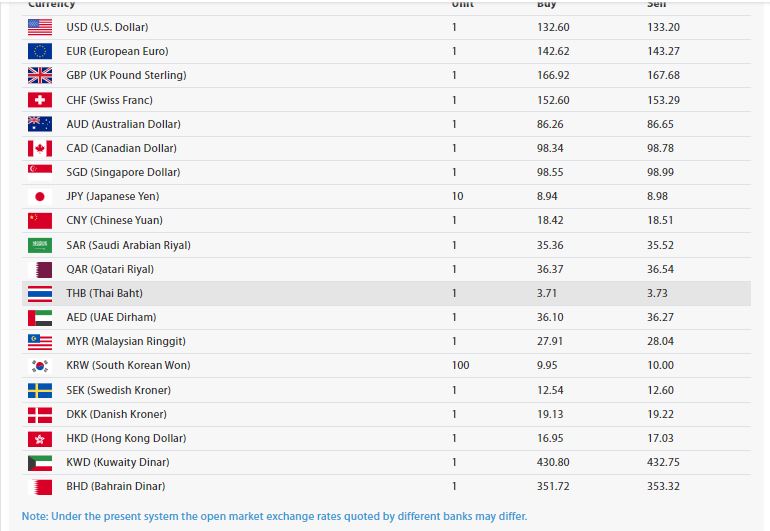Click the Swedish flag icon

click(40, 390)
